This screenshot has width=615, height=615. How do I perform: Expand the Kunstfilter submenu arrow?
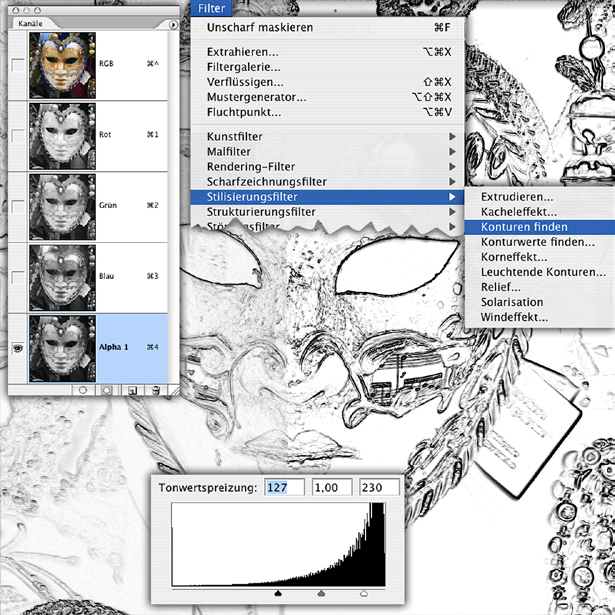click(x=452, y=136)
